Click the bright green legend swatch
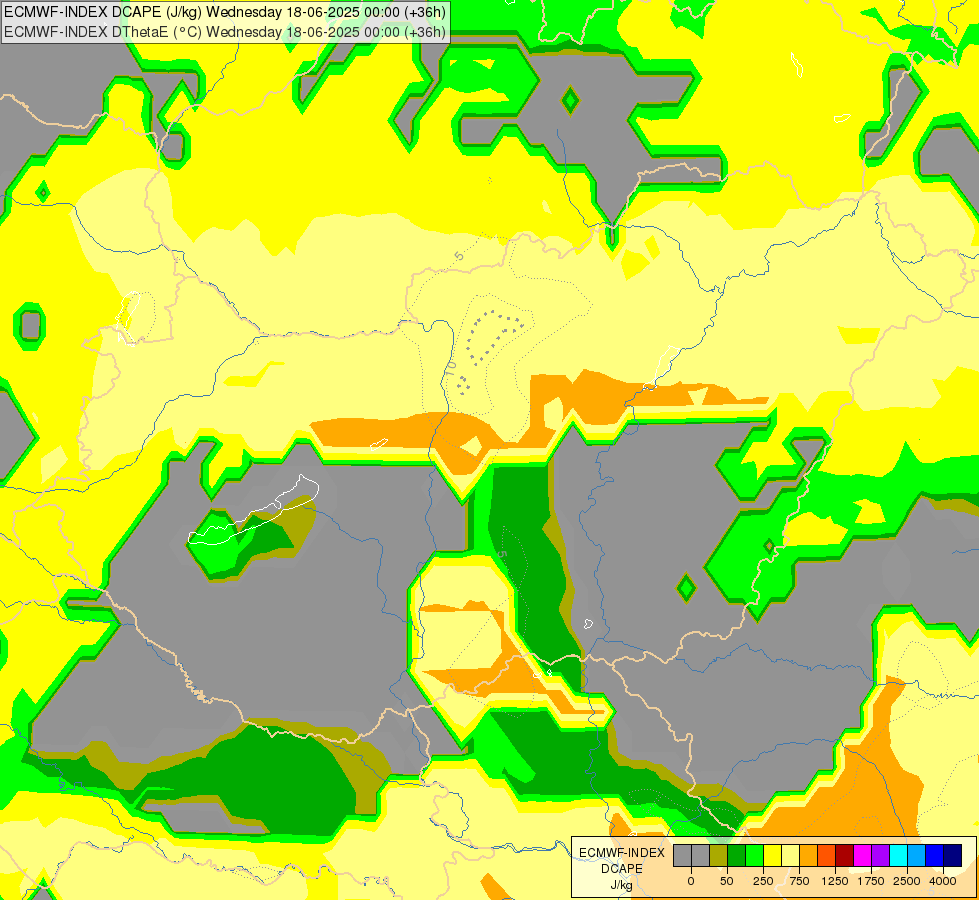Image resolution: width=979 pixels, height=900 pixels. tap(754, 856)
